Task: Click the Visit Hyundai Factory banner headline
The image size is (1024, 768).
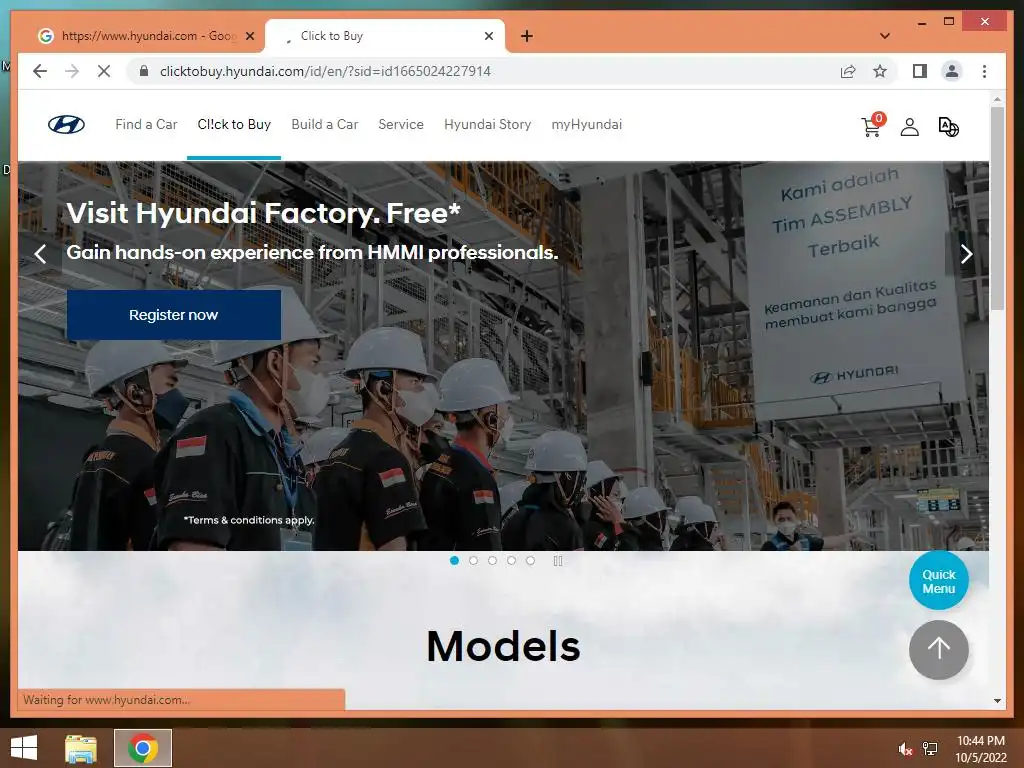Action: pyautogui.click(x=263, y=213)
